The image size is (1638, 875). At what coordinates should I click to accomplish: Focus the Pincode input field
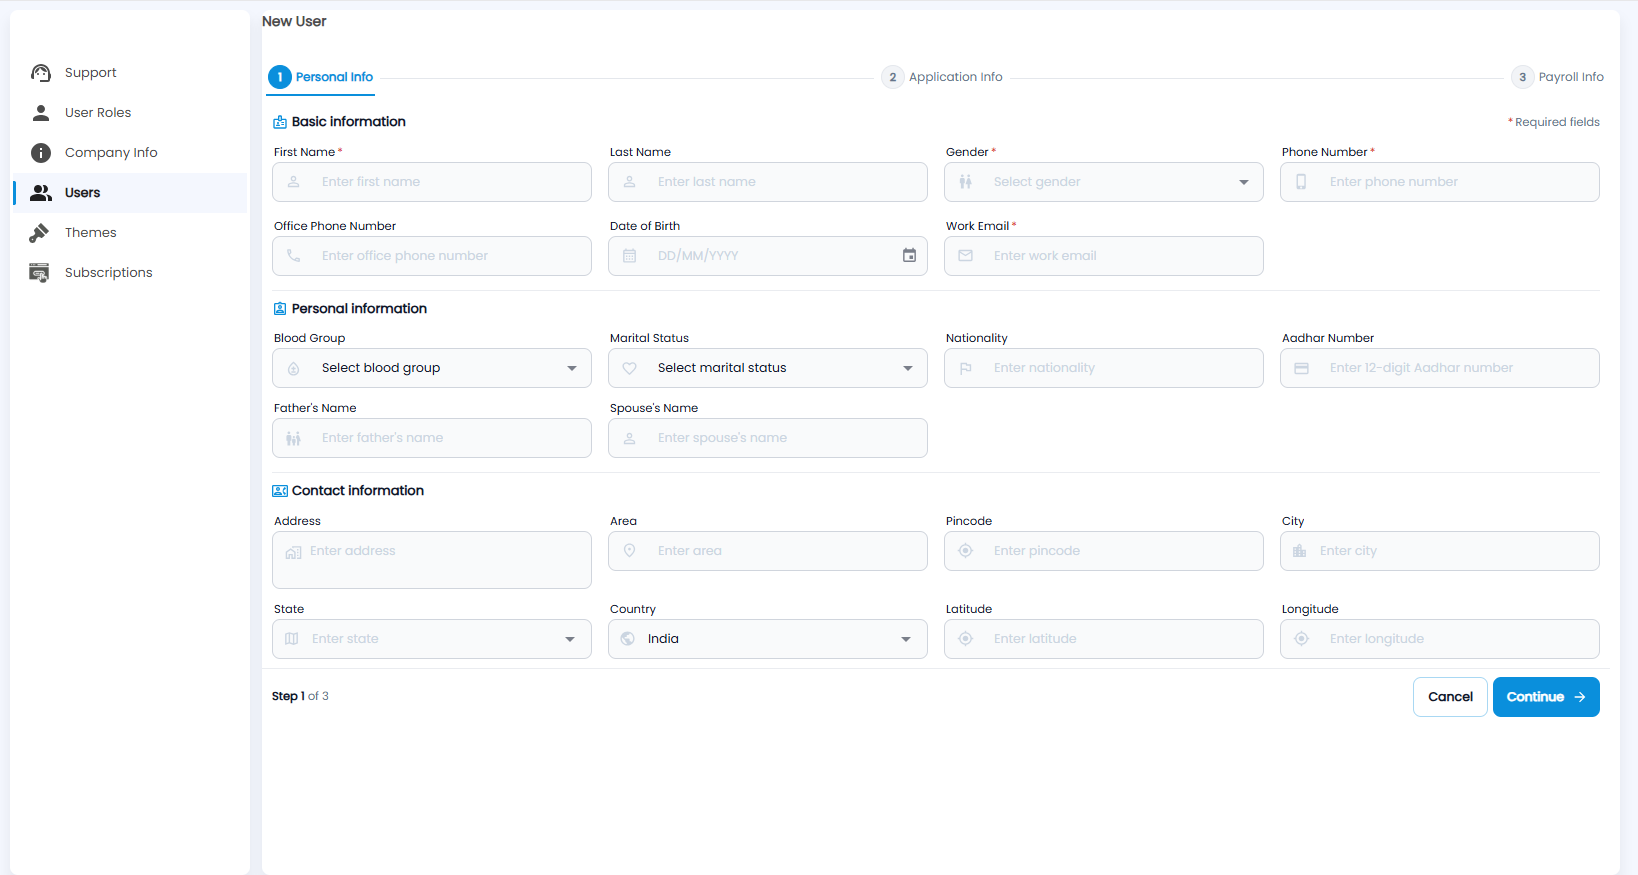pos(1104,551)
